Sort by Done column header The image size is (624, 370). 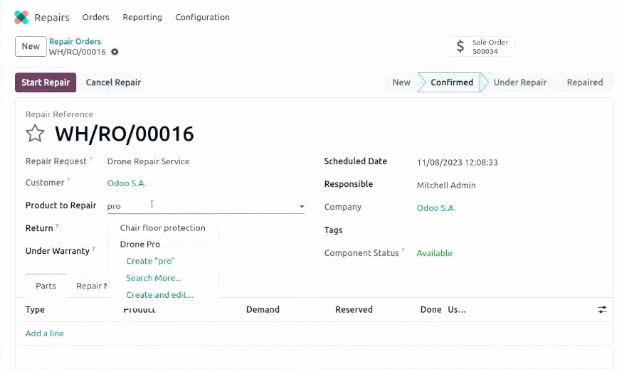click(x=431, y=310)
